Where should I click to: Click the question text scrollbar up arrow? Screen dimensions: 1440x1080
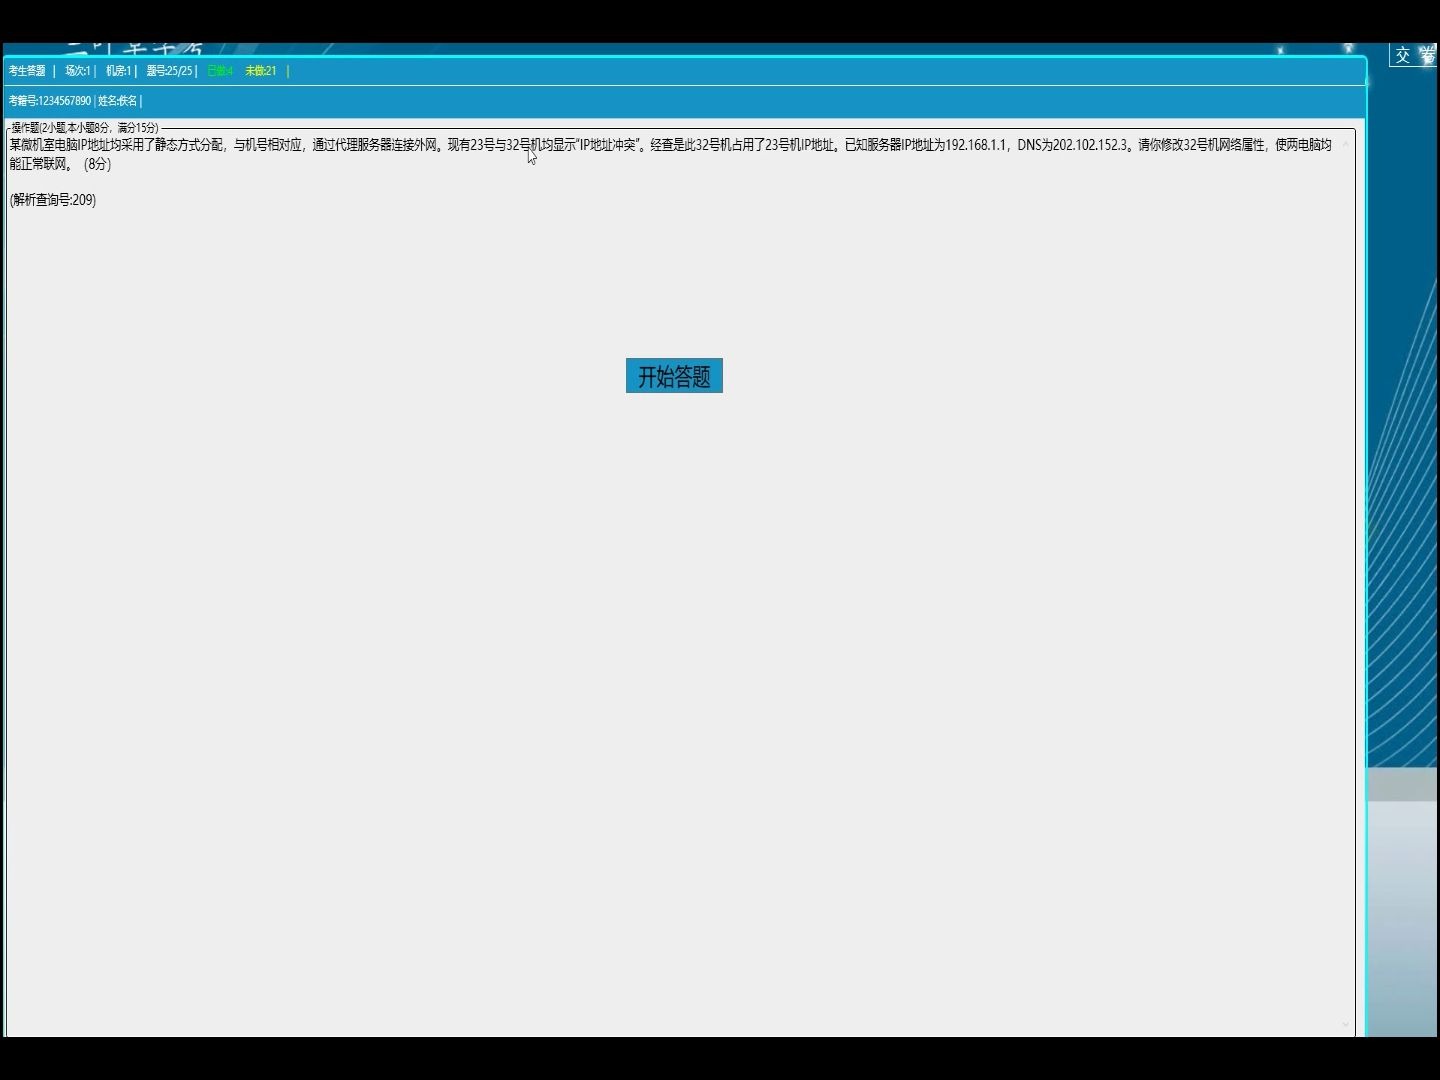pos(1345,143)
